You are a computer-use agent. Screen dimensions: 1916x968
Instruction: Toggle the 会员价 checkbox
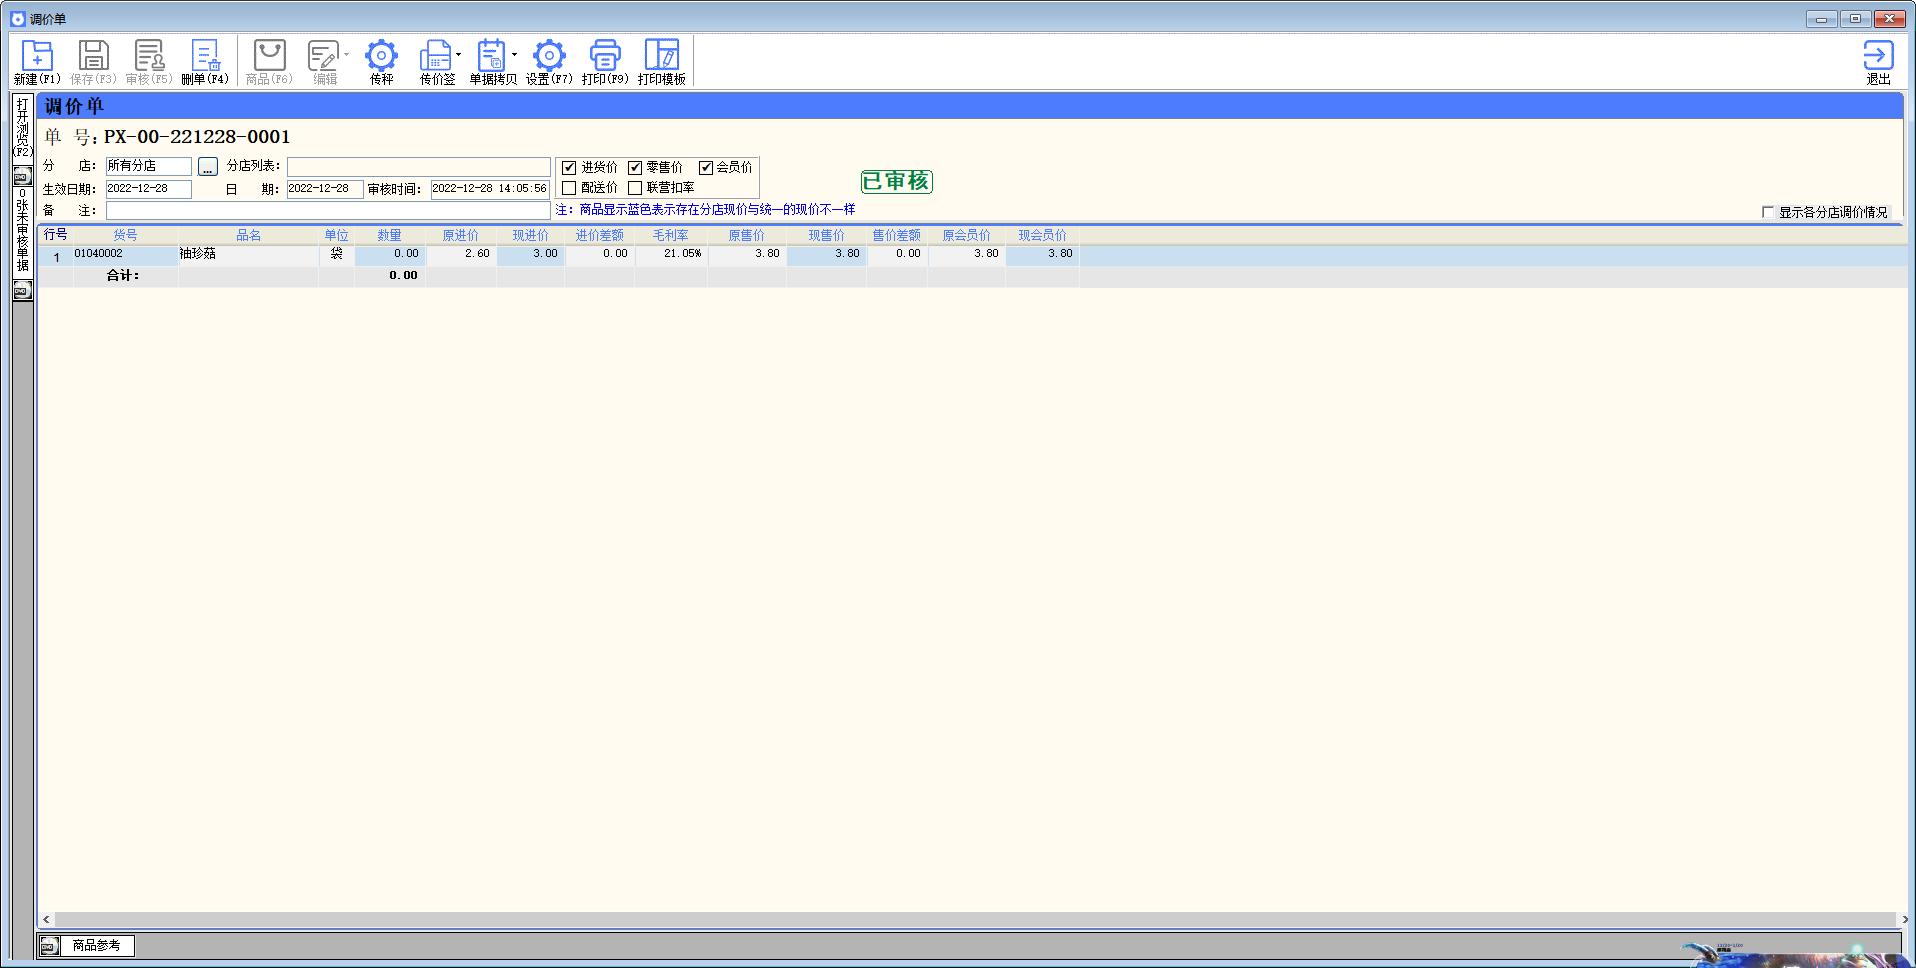pyautogui.click(x=705, y=168)
